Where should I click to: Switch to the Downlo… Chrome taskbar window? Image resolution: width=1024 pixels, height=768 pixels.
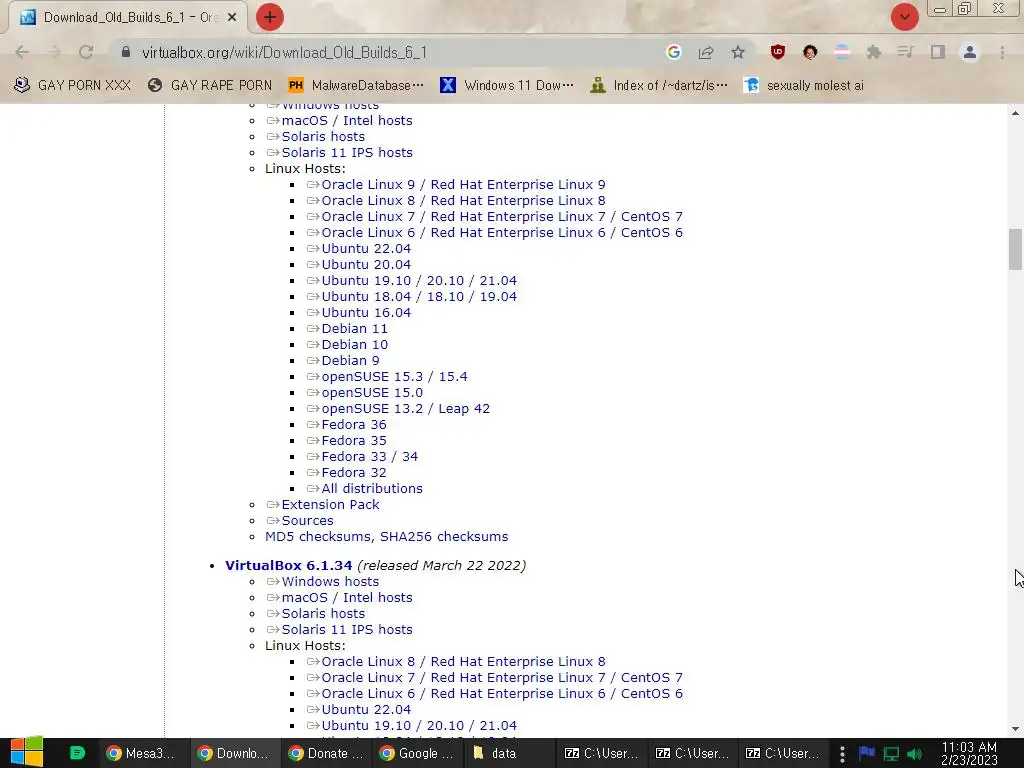coord(233,753)
